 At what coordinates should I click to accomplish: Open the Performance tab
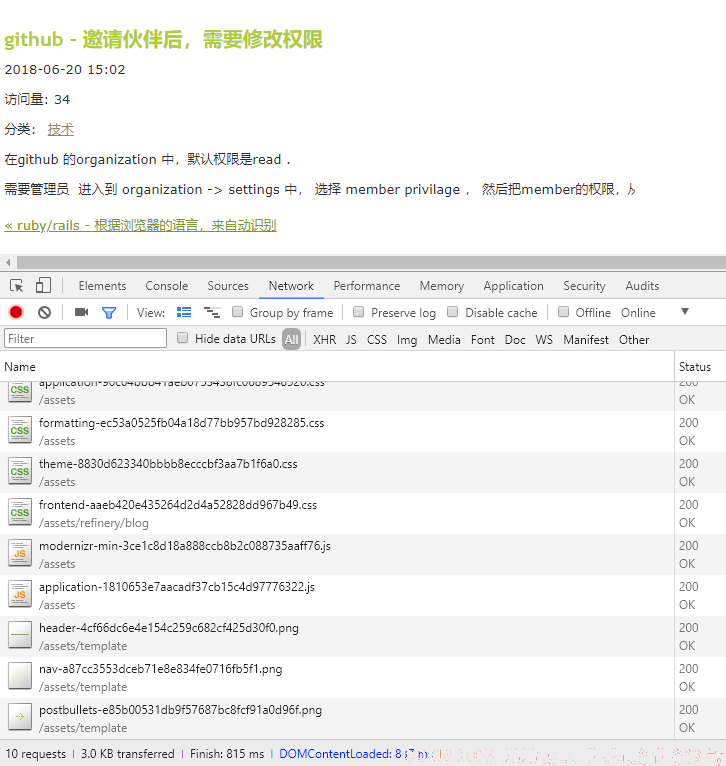tap(367, 286)
